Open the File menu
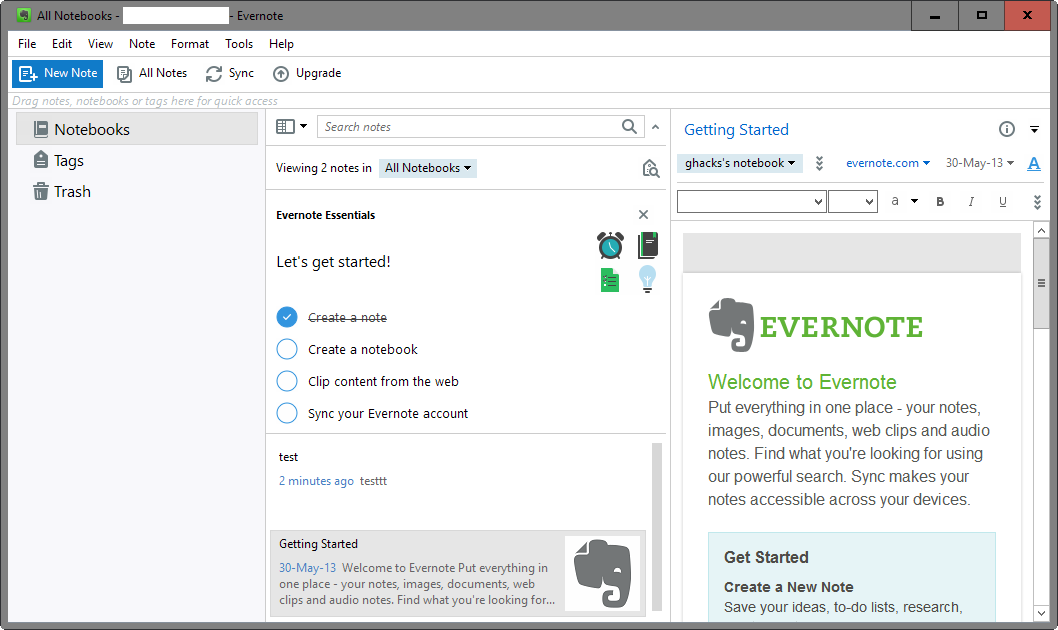This screenshot has height=630, width=1058. click(x=27, y=44)
